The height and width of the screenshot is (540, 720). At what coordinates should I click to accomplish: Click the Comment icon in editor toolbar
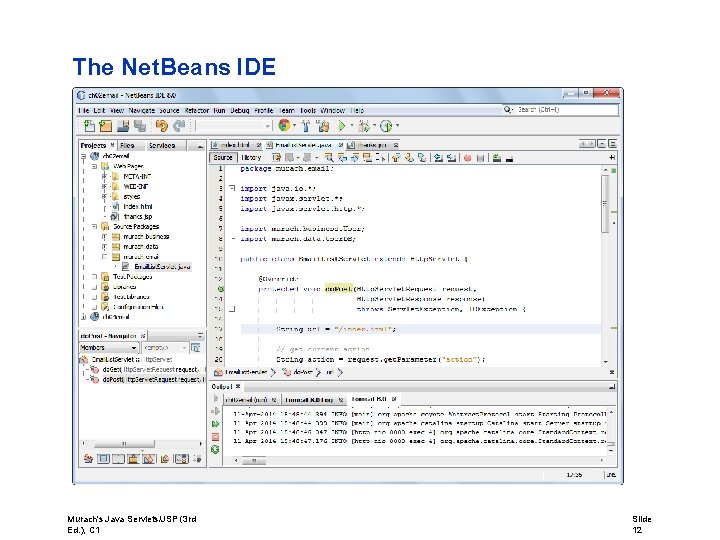[x=496, y=158]
